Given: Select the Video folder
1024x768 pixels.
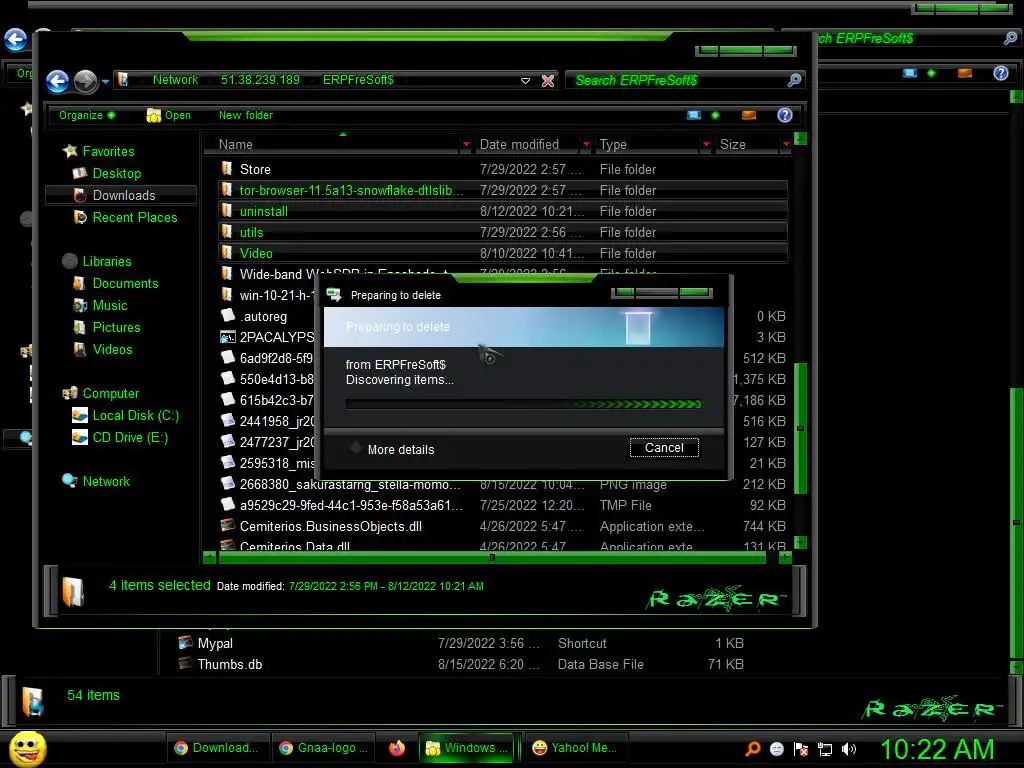Looking at the screenshot, I should click(503, 253).
